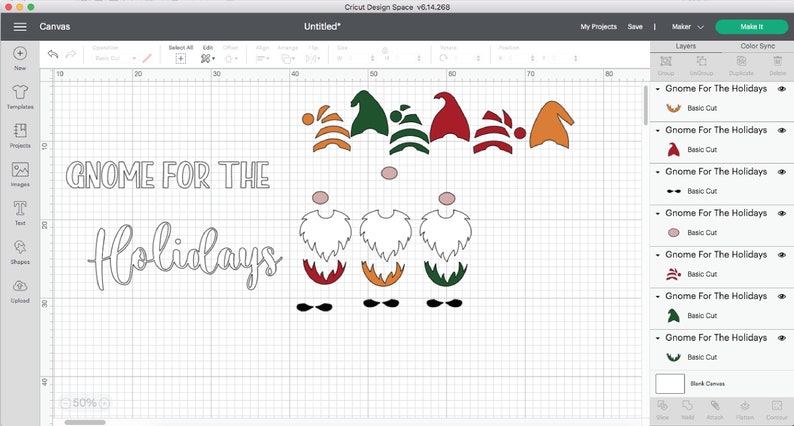Open My Projects link
794x426 pixels.
coord(599,27)
